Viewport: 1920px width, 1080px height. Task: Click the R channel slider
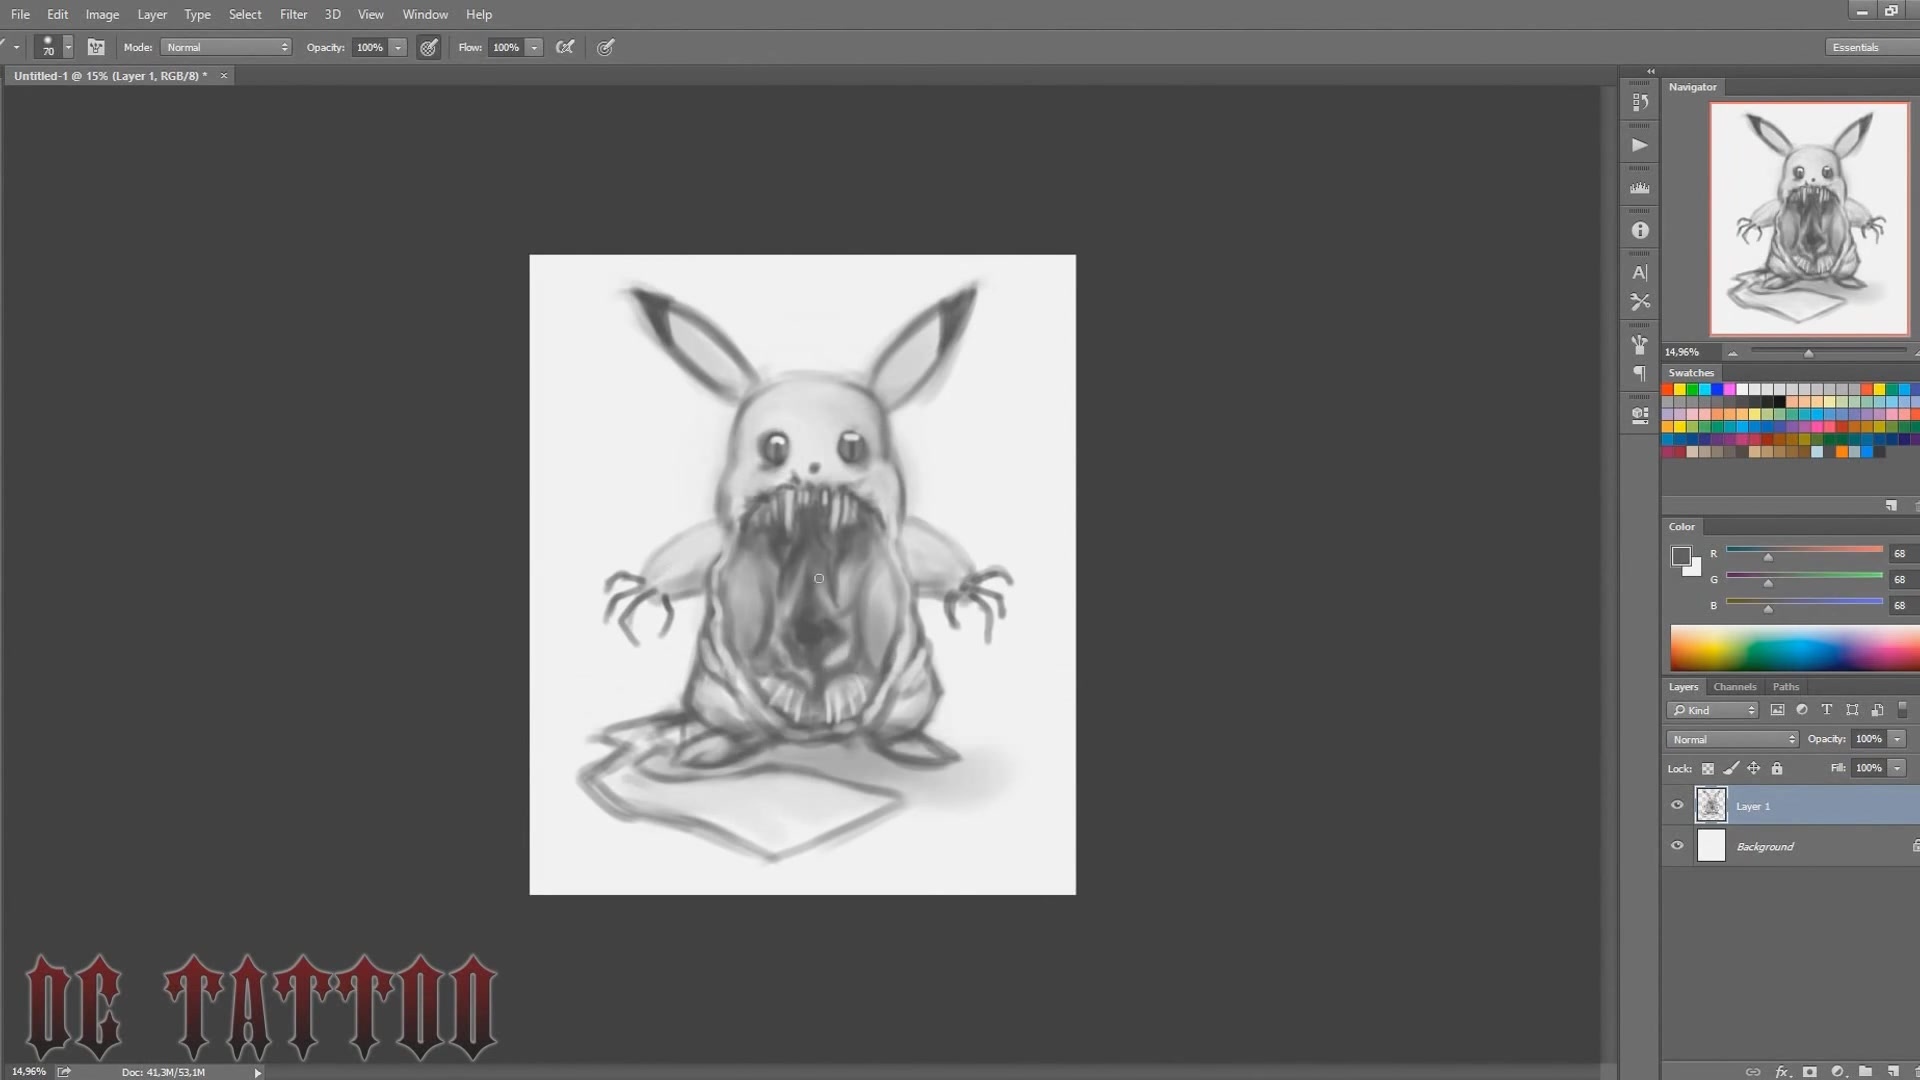click(x=1804, y=552)
